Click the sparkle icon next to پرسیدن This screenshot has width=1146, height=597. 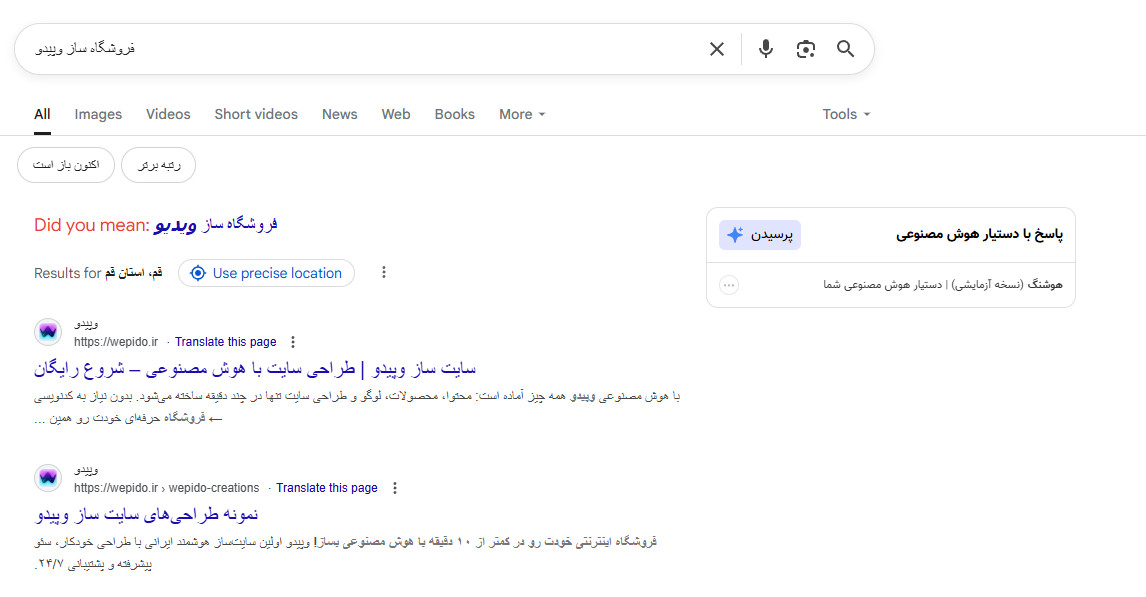[734, 233]
